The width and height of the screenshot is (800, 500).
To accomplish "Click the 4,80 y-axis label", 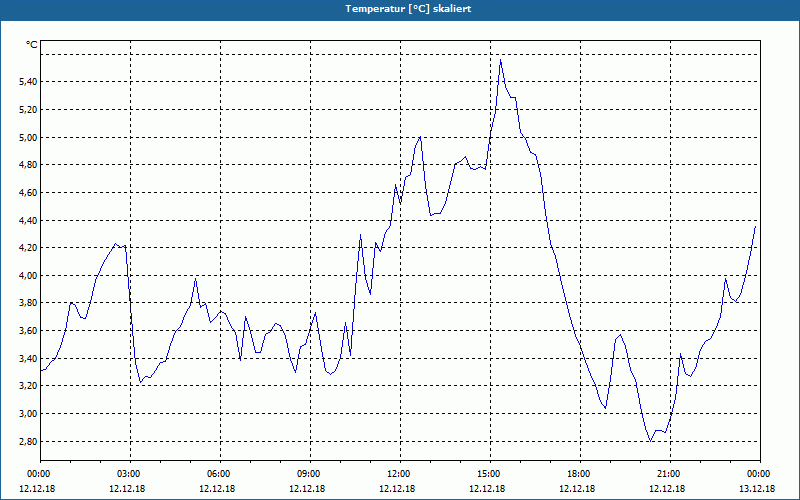I will [28, 165].
